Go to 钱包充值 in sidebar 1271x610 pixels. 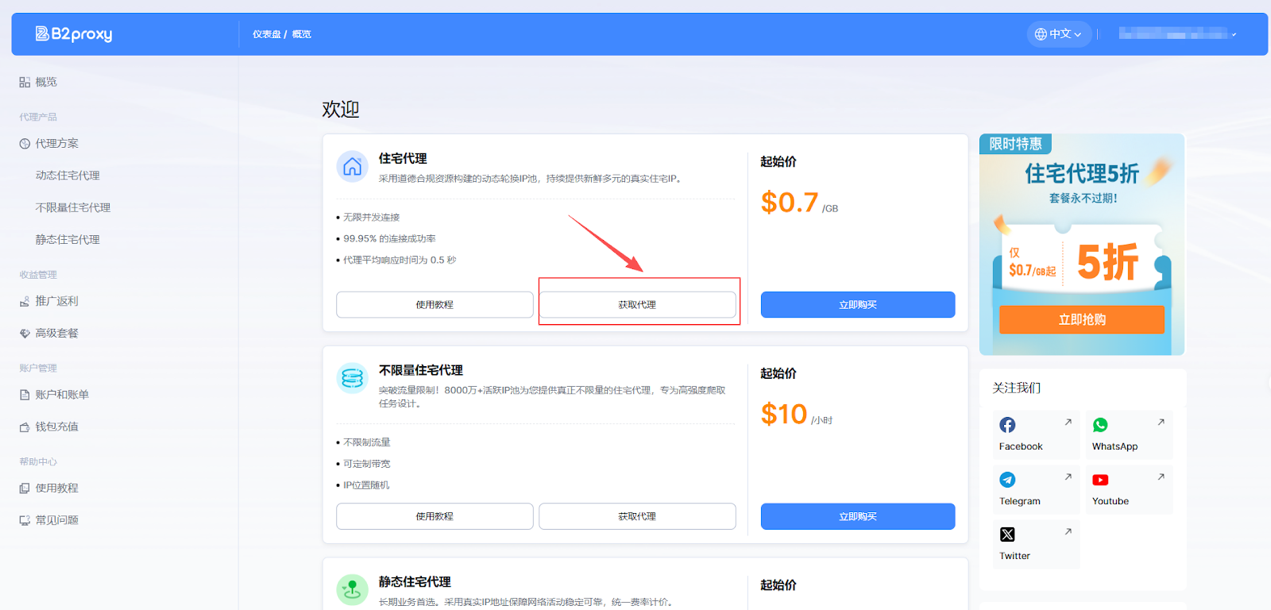[x=56, y=426]
